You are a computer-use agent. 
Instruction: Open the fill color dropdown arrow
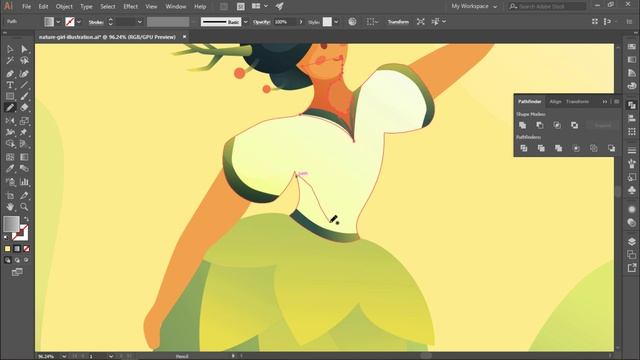58,22
